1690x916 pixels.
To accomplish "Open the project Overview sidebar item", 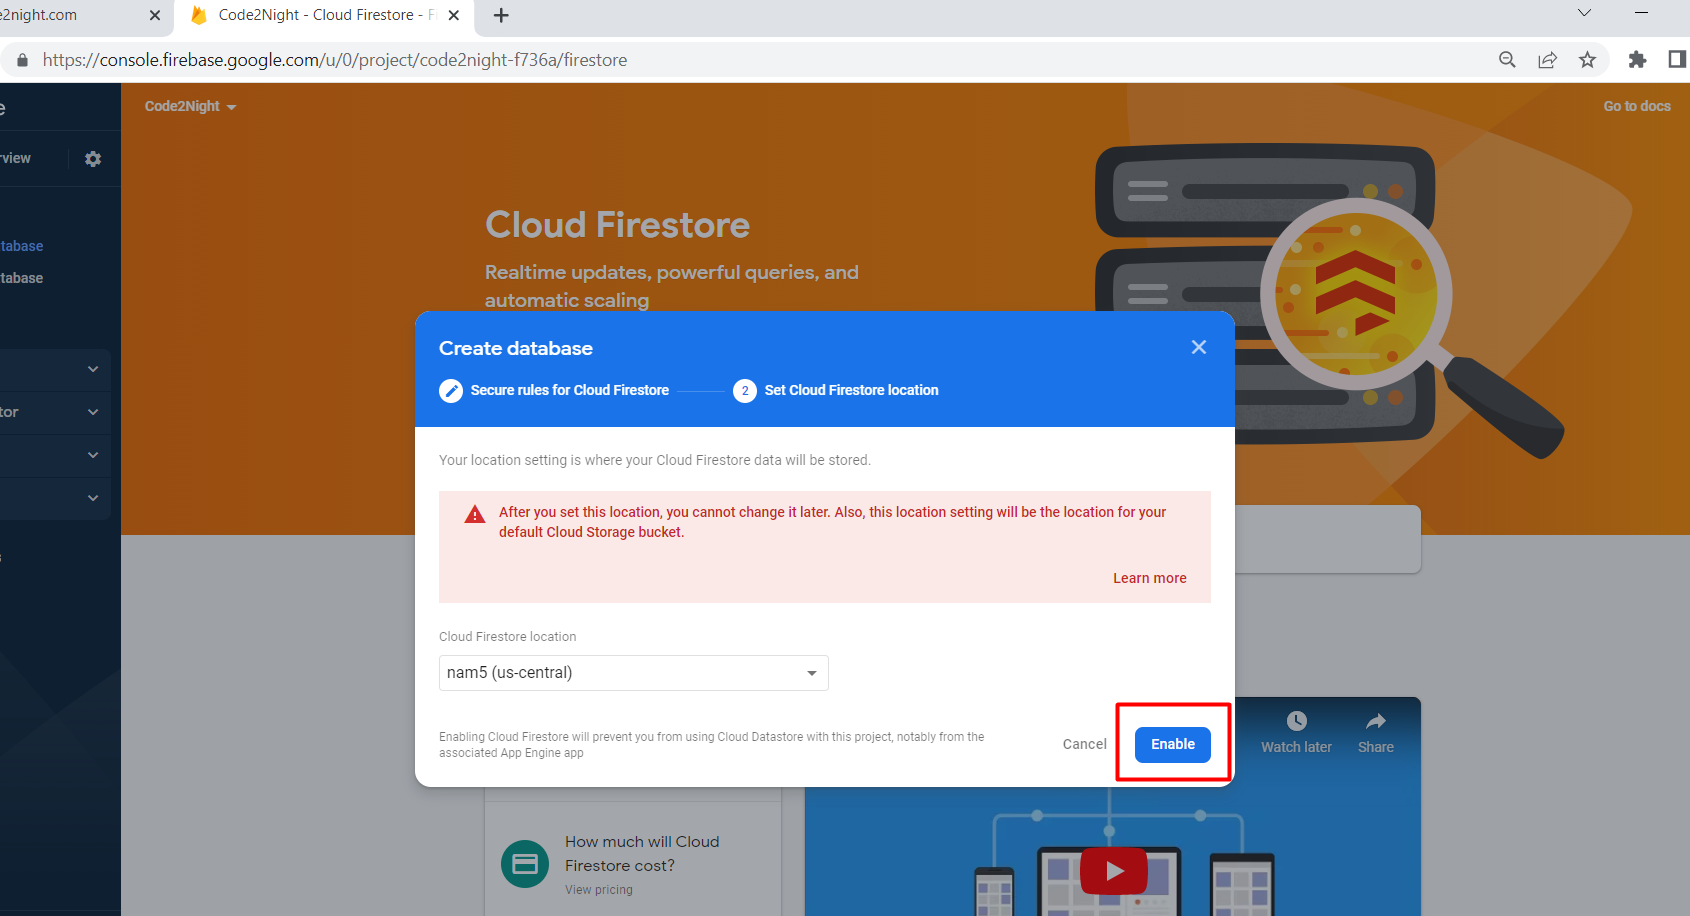I will tap(16, 158).
